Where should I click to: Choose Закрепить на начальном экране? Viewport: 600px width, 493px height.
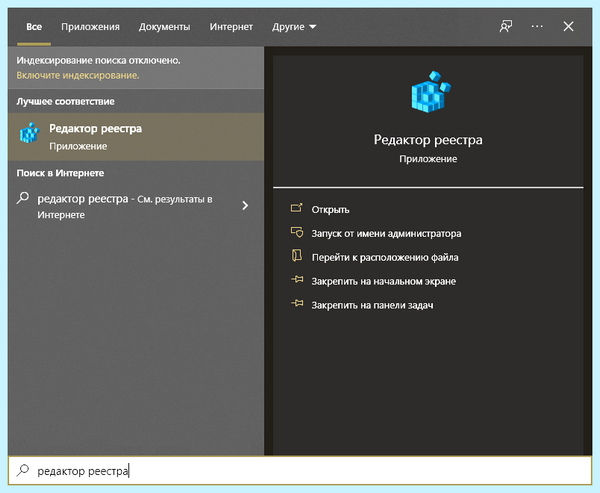click(x=383, y=281)
